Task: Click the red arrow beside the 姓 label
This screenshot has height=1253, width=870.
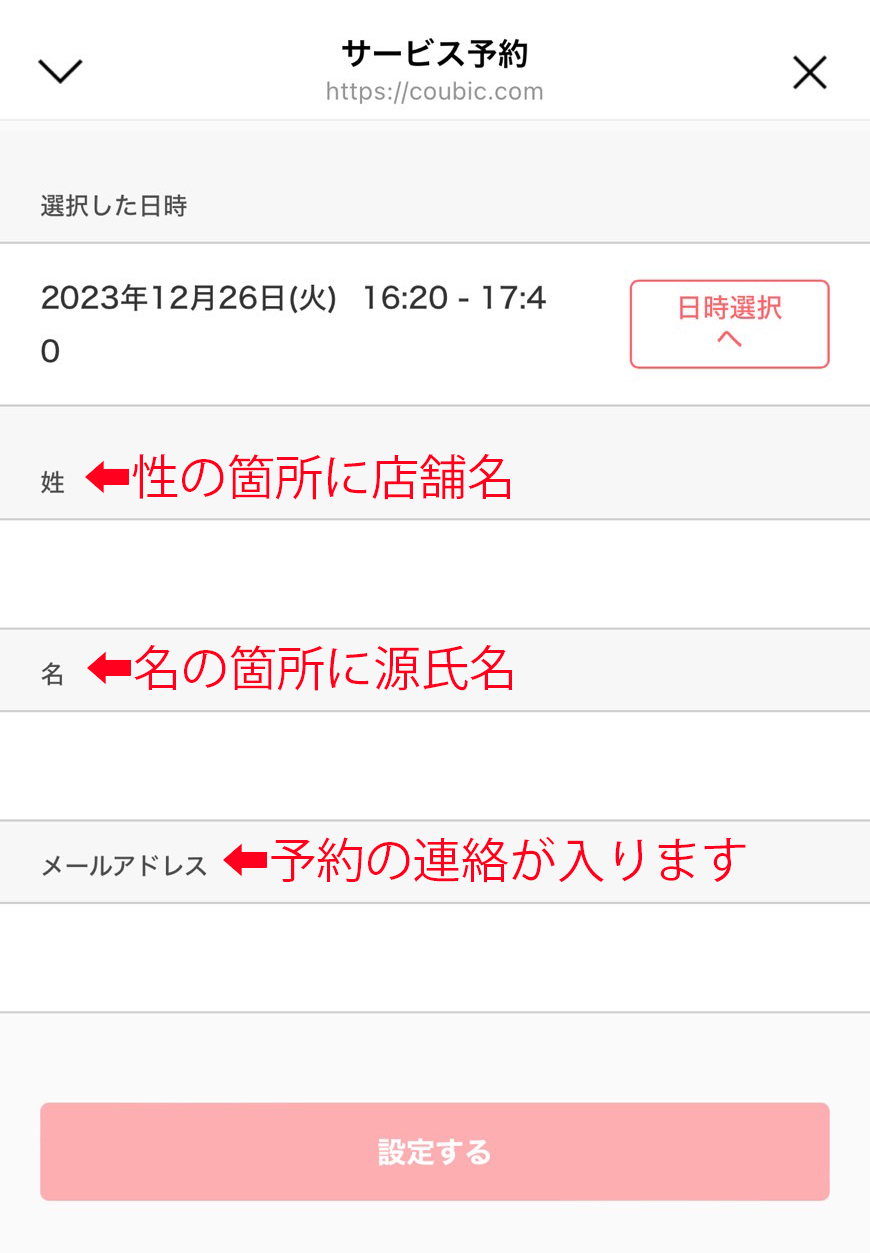Action: [107, 478]
